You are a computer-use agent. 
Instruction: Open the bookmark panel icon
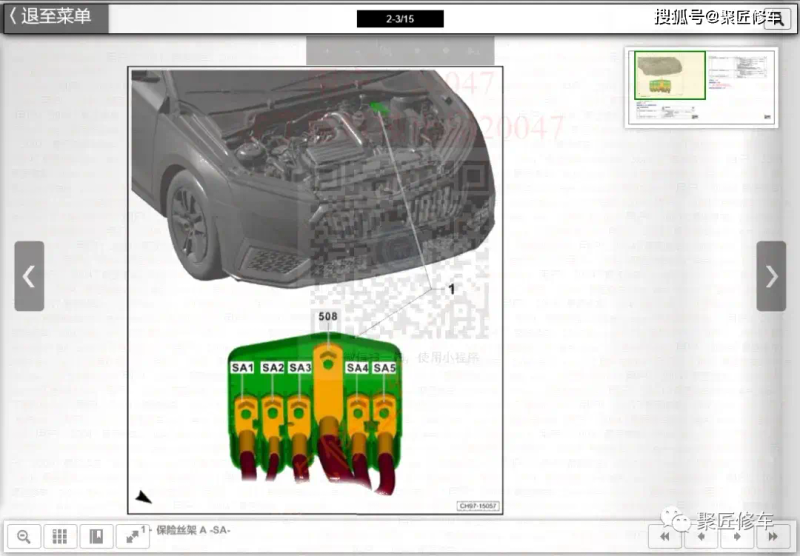click(96, 536)
